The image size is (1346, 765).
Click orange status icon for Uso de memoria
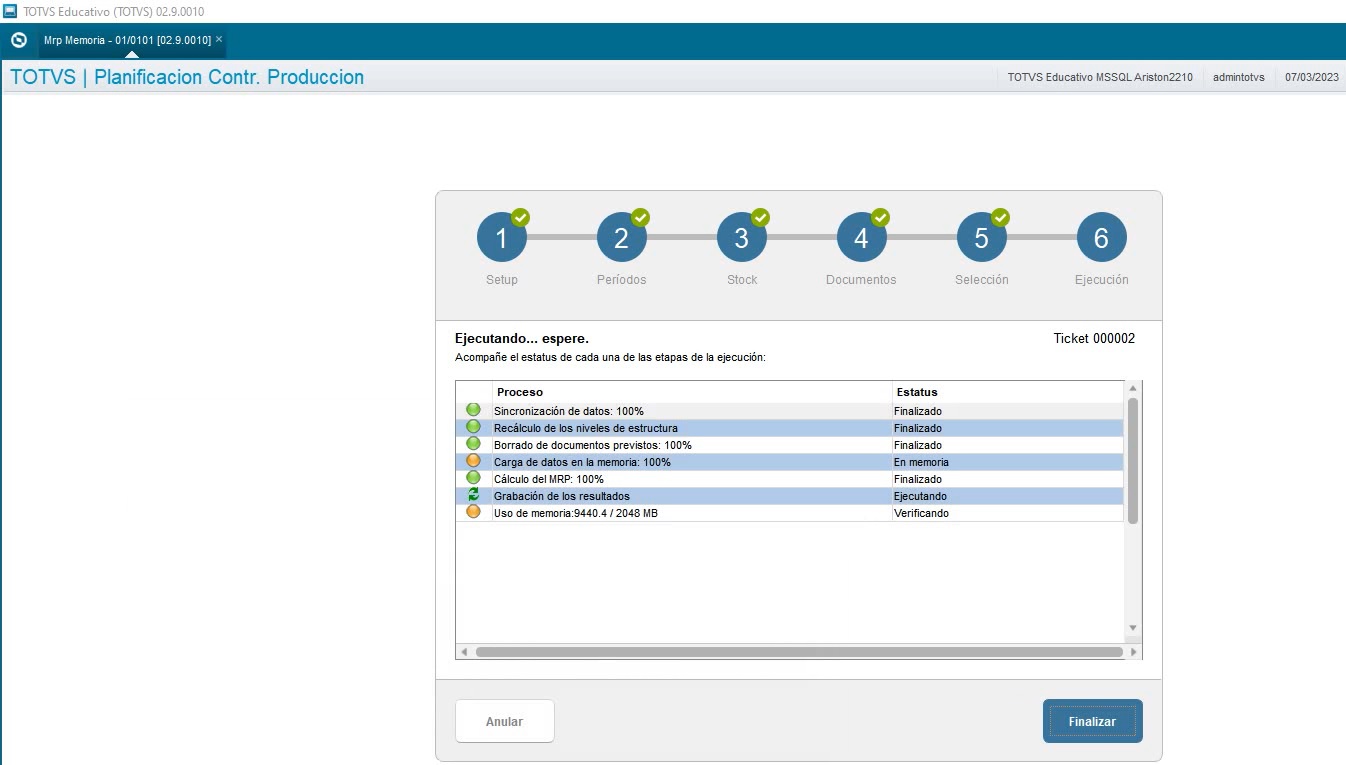(473, 512)
